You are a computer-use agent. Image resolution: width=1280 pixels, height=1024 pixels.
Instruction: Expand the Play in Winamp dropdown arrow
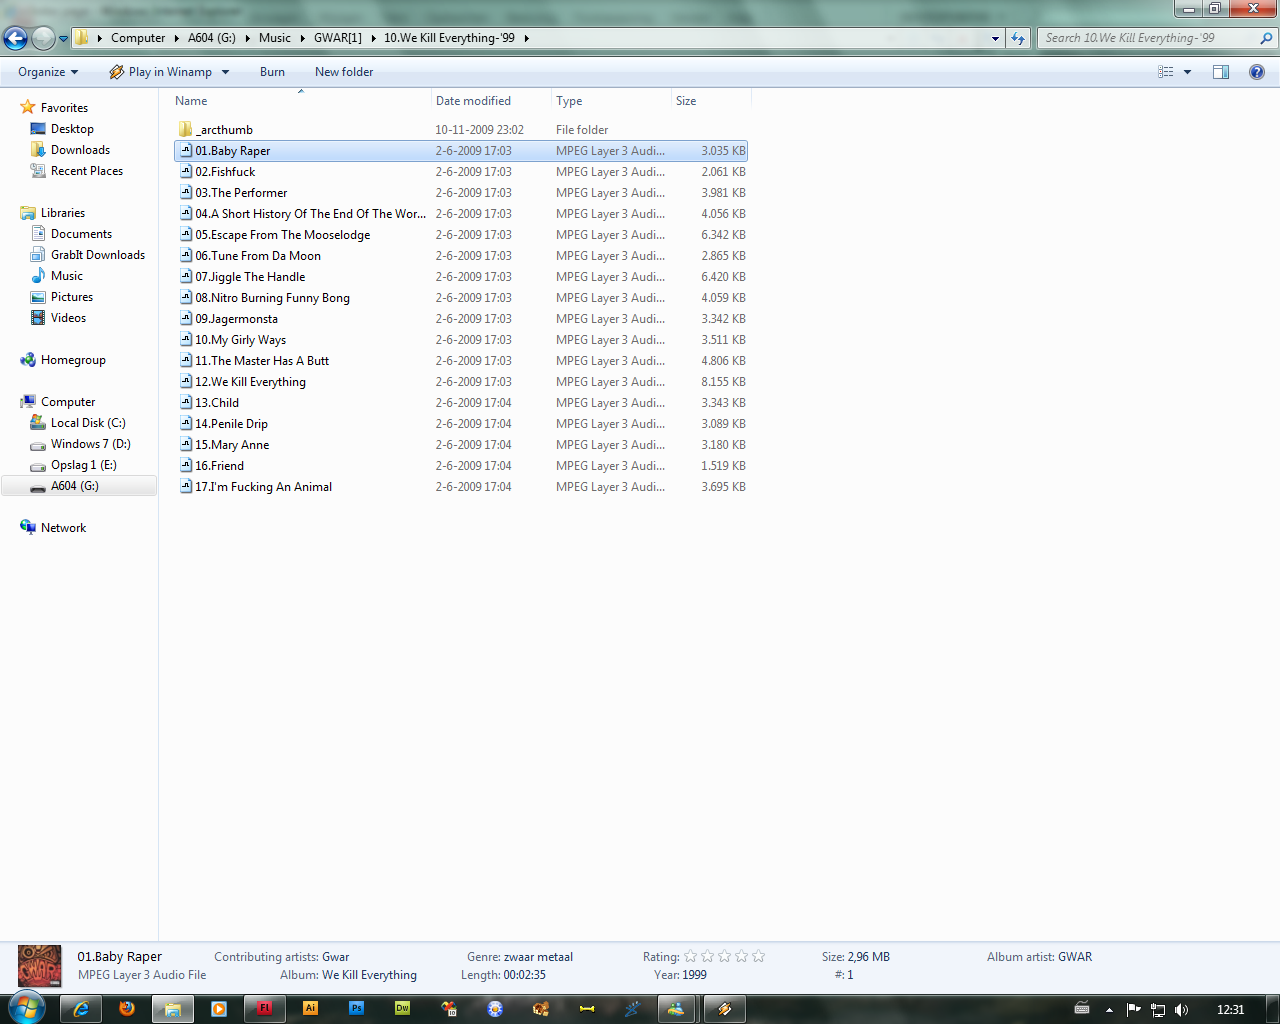[225, 72]
